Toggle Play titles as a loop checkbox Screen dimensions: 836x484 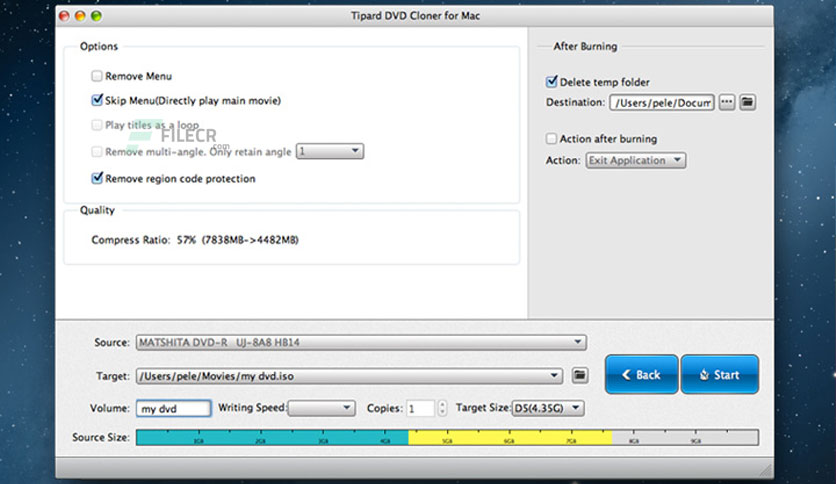[97, 125]
